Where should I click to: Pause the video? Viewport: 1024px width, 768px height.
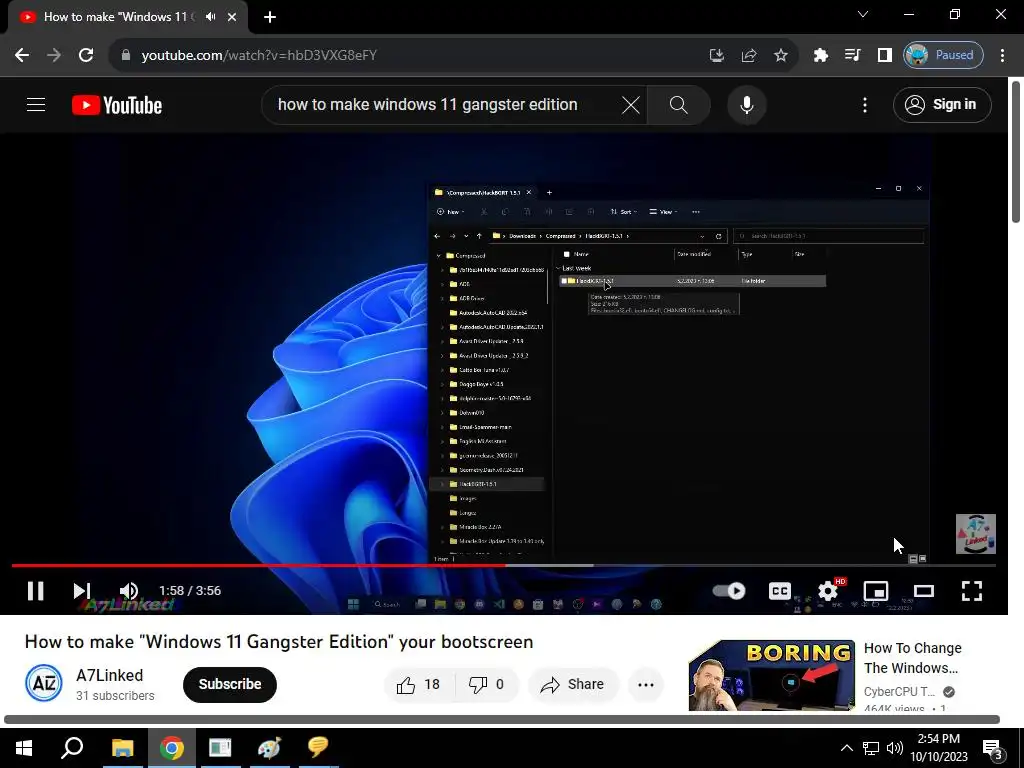coord(35,590)
